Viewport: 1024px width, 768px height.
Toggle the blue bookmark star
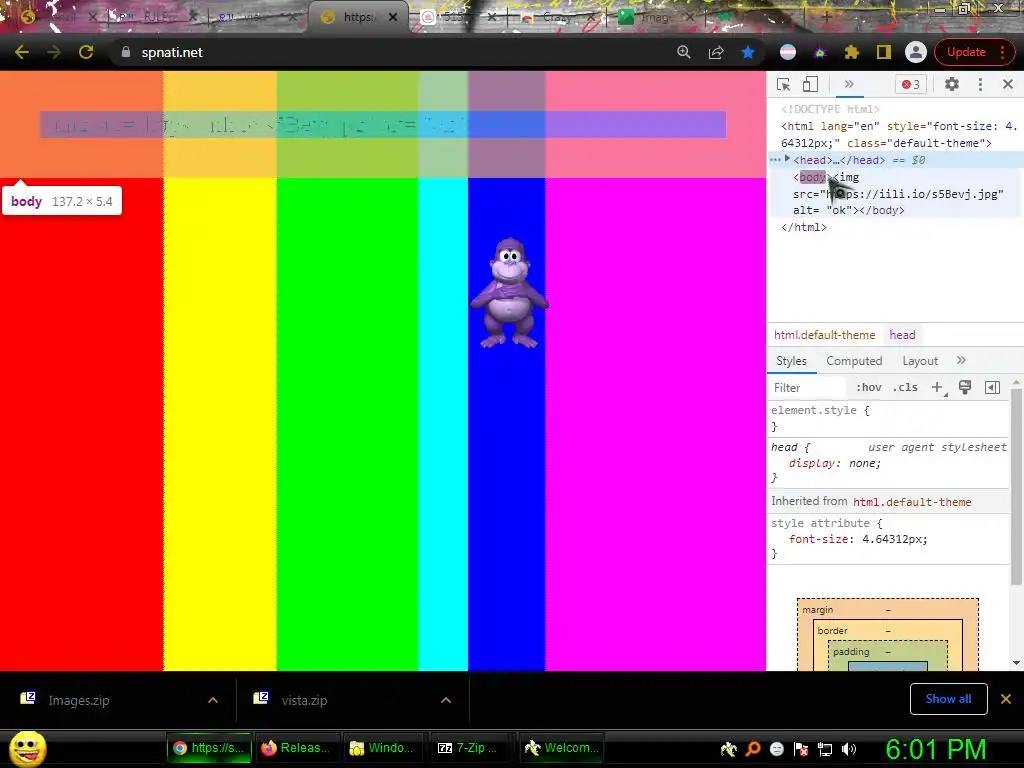point(748,52)
